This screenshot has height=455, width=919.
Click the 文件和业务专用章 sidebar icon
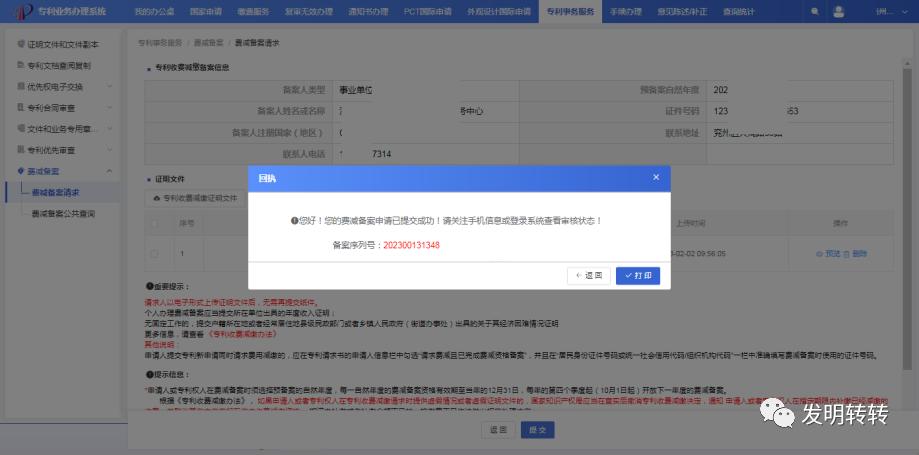click(x=21, y=128)
